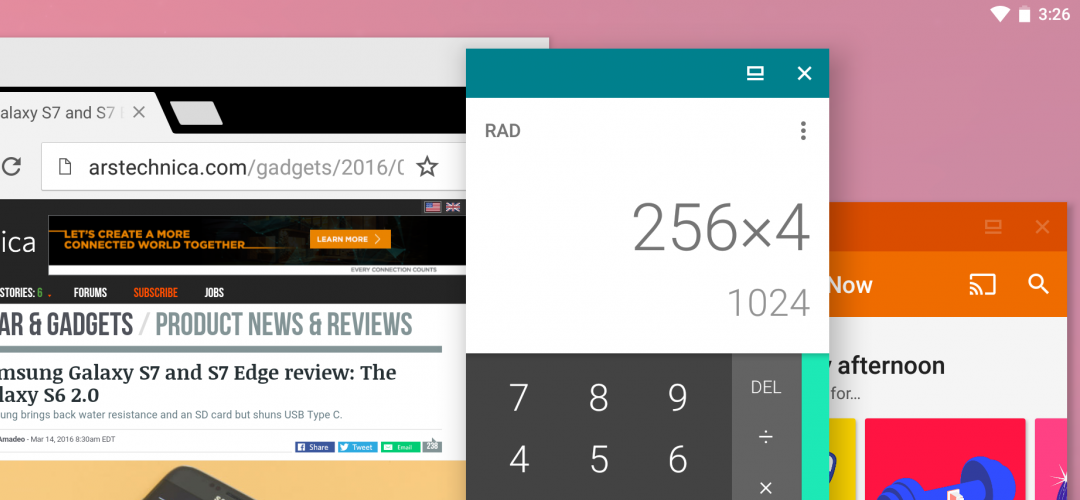This screenshot has height=500, width=1080.
Task: Open search in the orange app
Action: (1038, 284)
